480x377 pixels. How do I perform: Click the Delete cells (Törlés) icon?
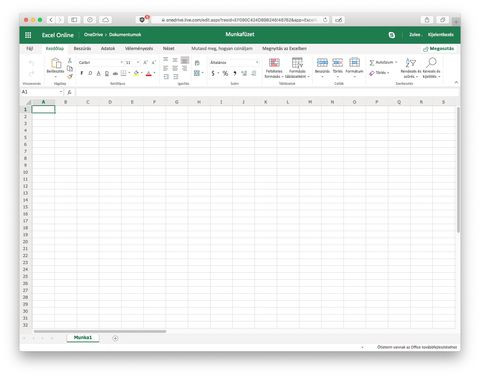(337, 62)
